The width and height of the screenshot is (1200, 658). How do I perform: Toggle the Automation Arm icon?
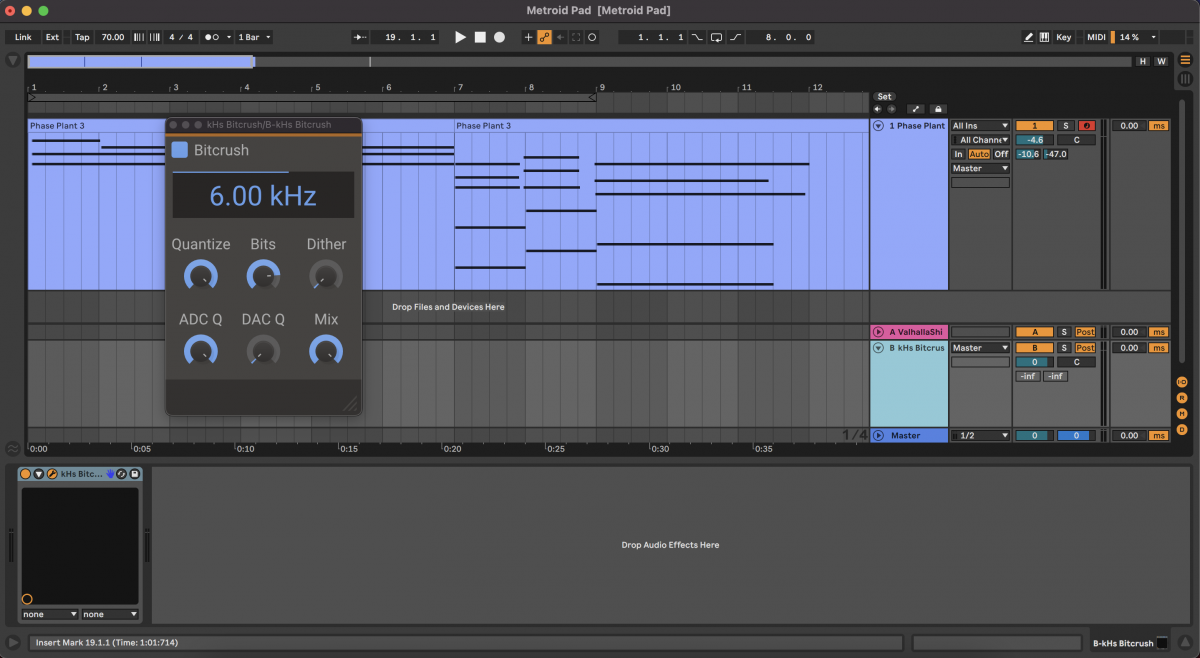pos(545,37)
